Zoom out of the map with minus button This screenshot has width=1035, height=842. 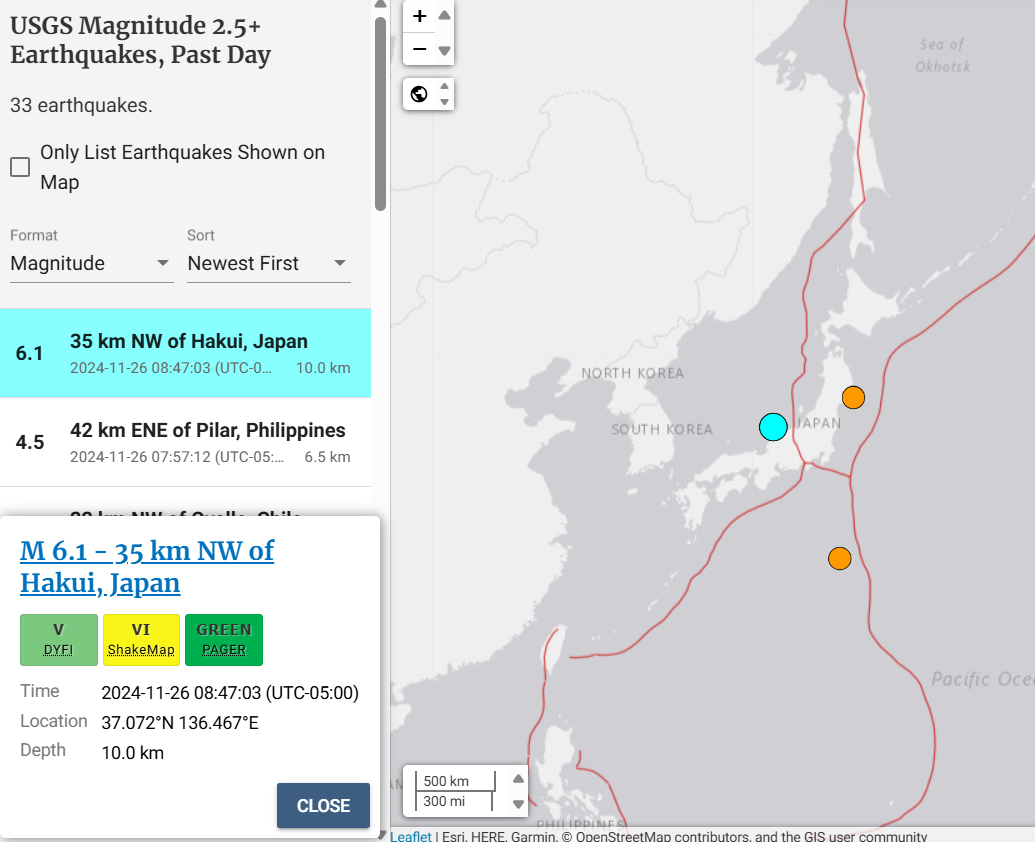click(419, 49)
